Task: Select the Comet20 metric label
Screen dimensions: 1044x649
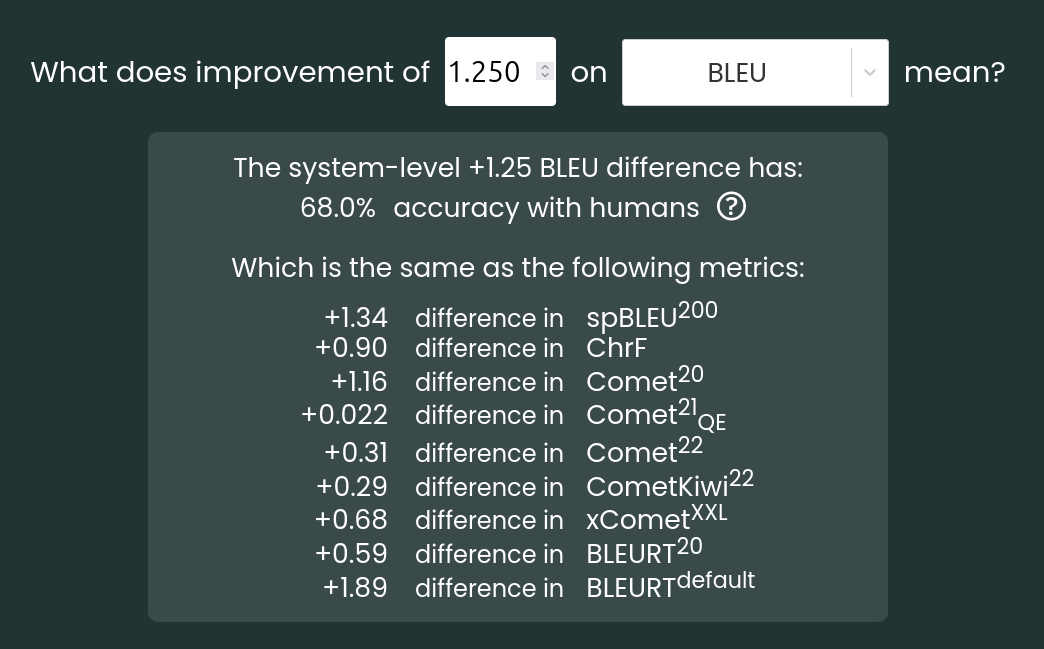Action: (x=645, y=380)
